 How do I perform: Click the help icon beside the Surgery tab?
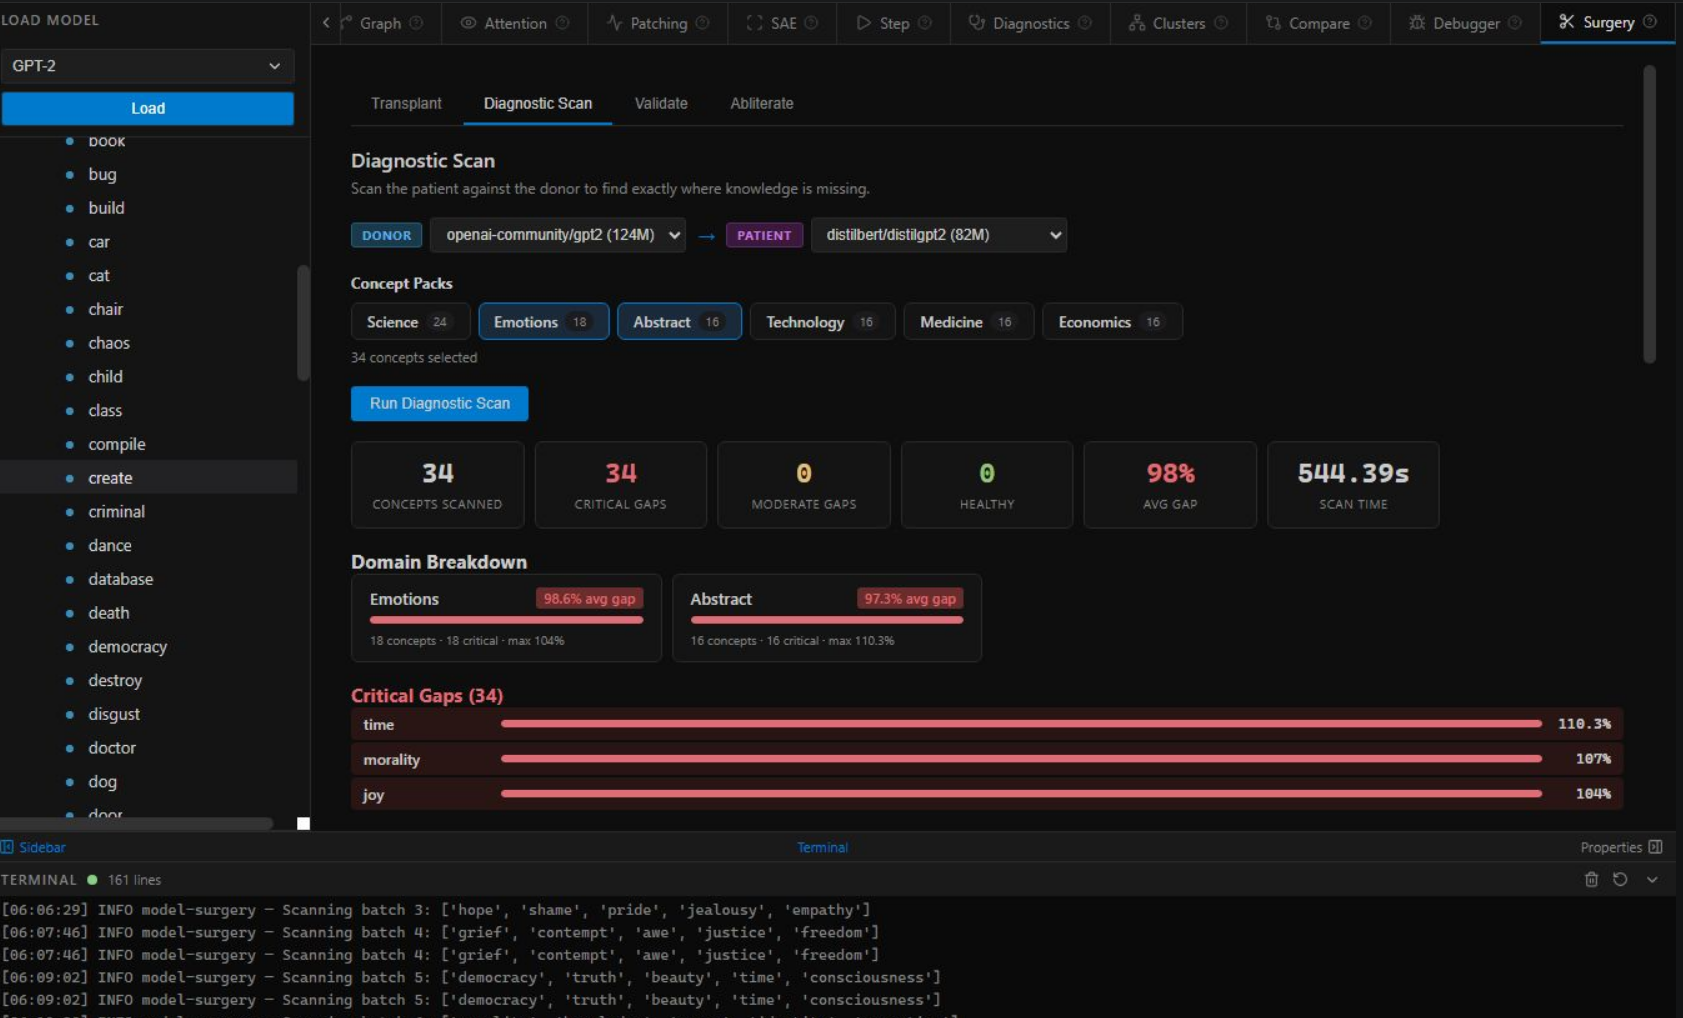pos(1650,22)
